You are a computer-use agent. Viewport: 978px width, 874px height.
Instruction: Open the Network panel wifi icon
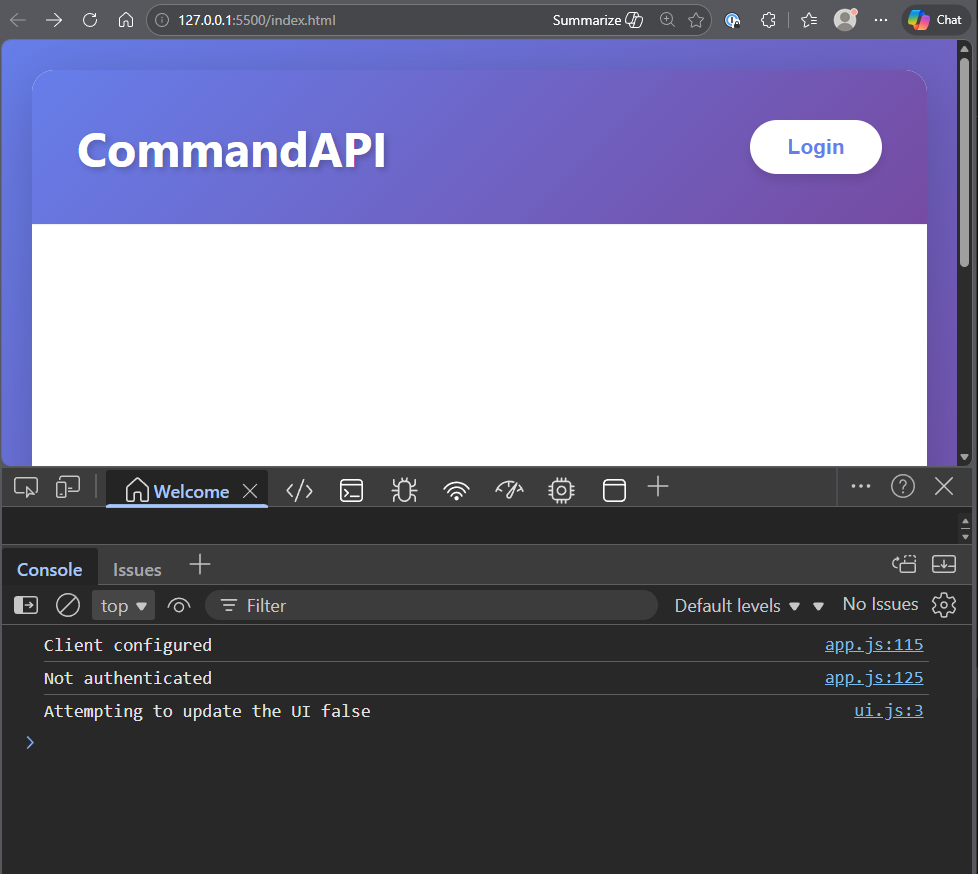[456, 490]
